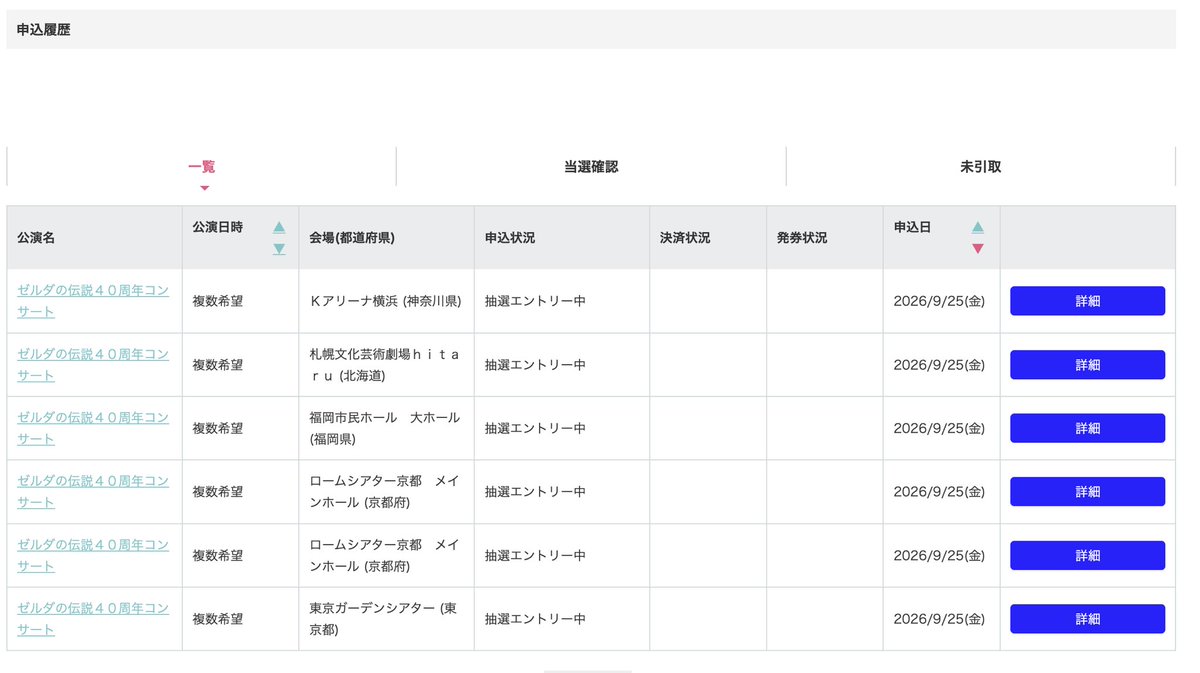Sort 申込日 descending with pink down arrow
Image resolution: width=1200 pixels, height=673 pixels.
pyautogui.click(x=978, y=248)
